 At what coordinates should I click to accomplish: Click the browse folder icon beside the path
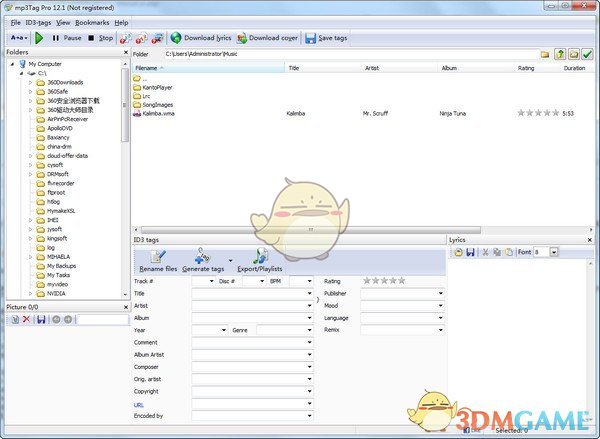[x=545, y=54]
